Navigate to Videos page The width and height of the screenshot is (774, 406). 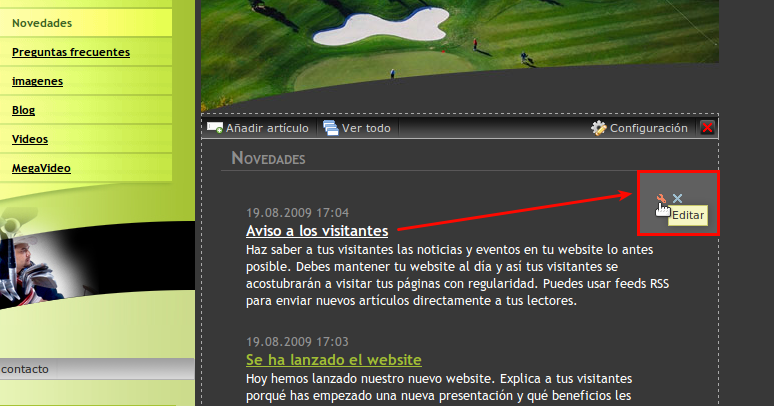[30, 139]
